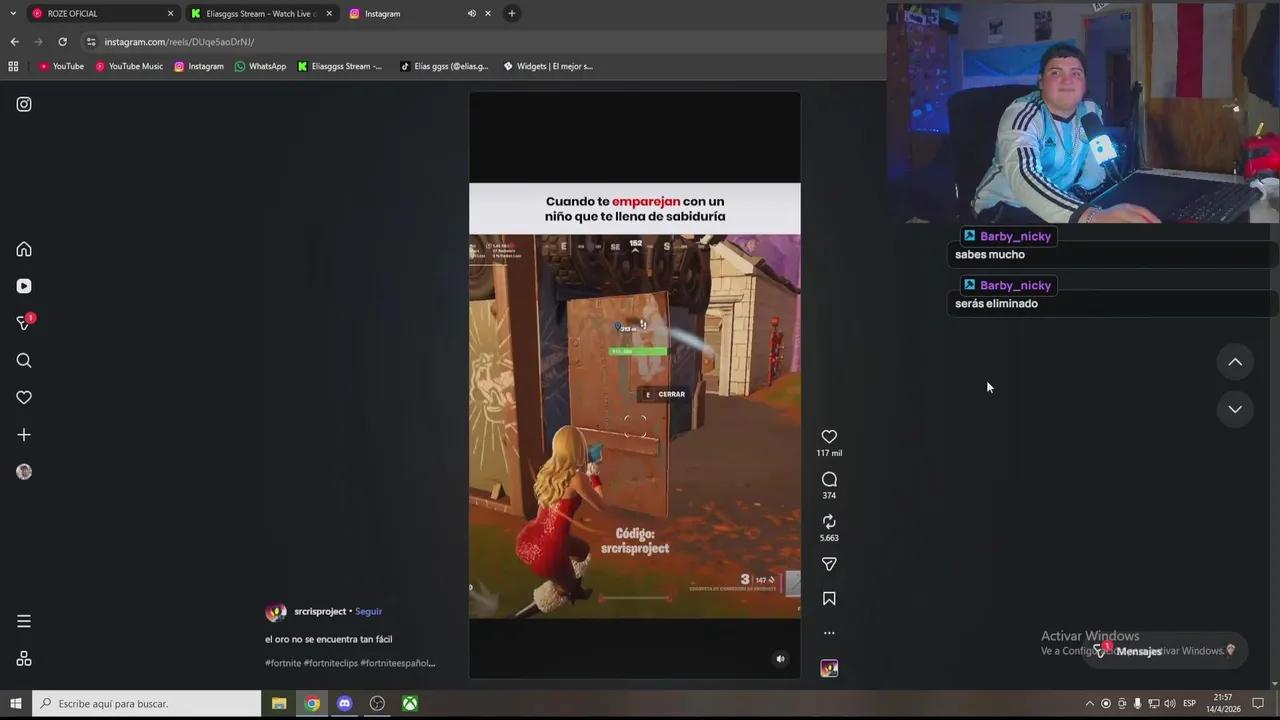Open a new browser tab
The image size is (1280, 720).
tap(511, 13)
